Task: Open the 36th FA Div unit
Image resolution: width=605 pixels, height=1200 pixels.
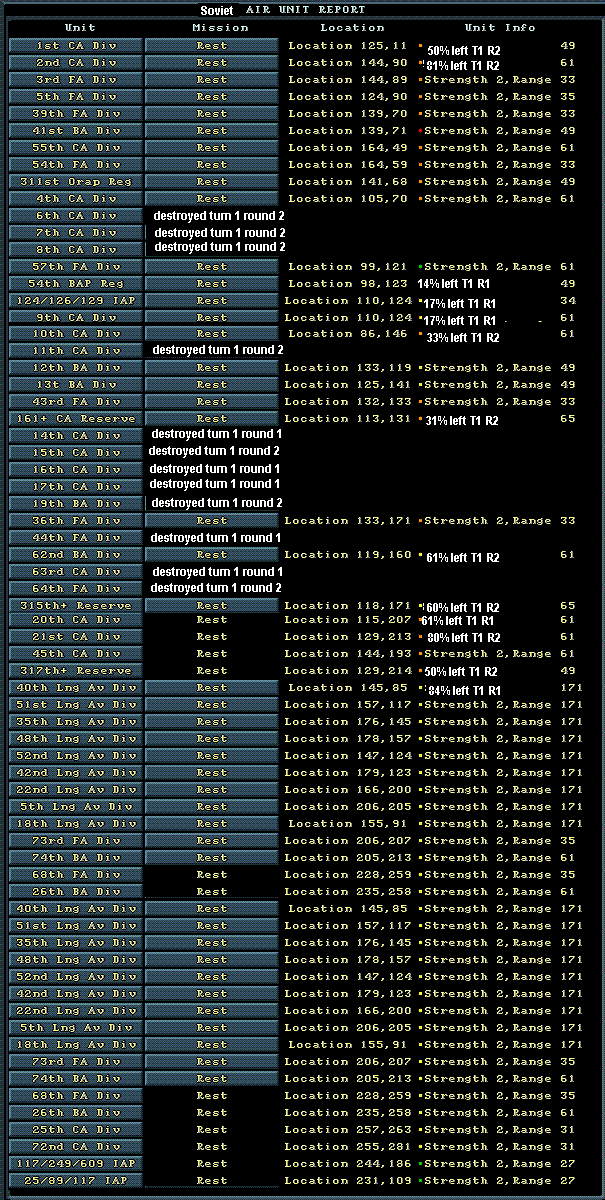Action: (76, 521)
